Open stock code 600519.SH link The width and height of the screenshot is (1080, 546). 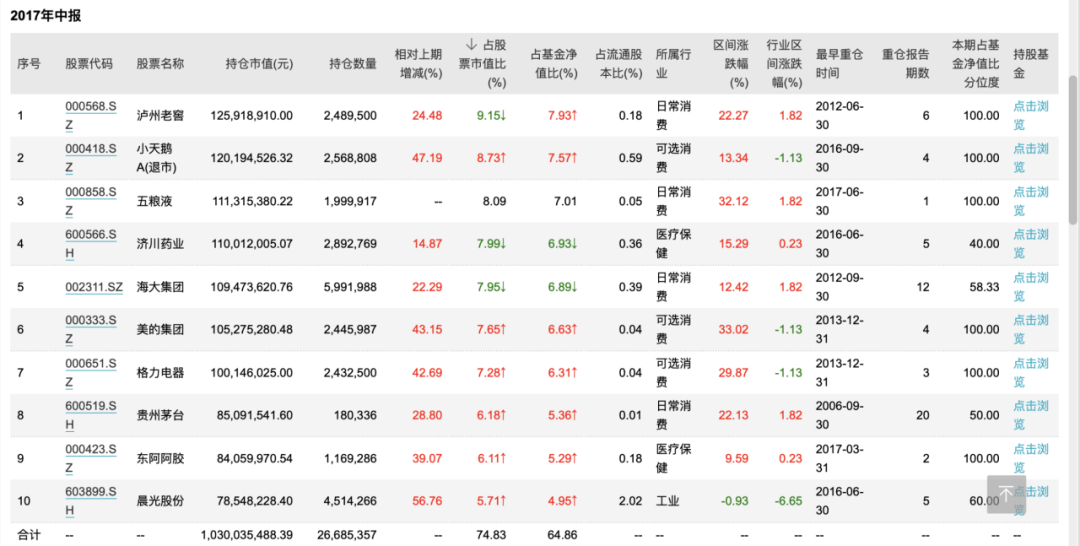coord(91,415)
